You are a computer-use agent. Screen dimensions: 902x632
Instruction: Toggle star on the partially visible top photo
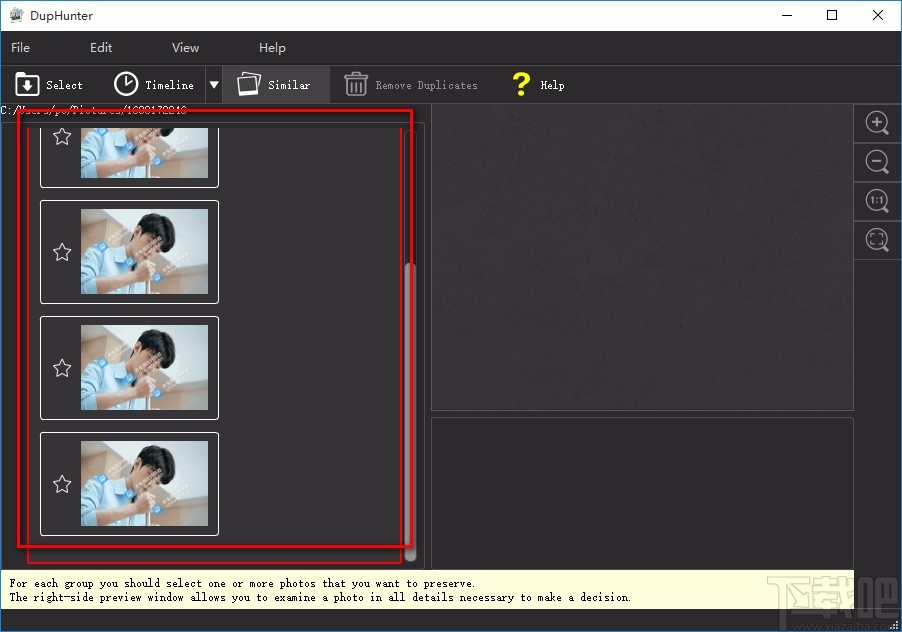point(62,137)
